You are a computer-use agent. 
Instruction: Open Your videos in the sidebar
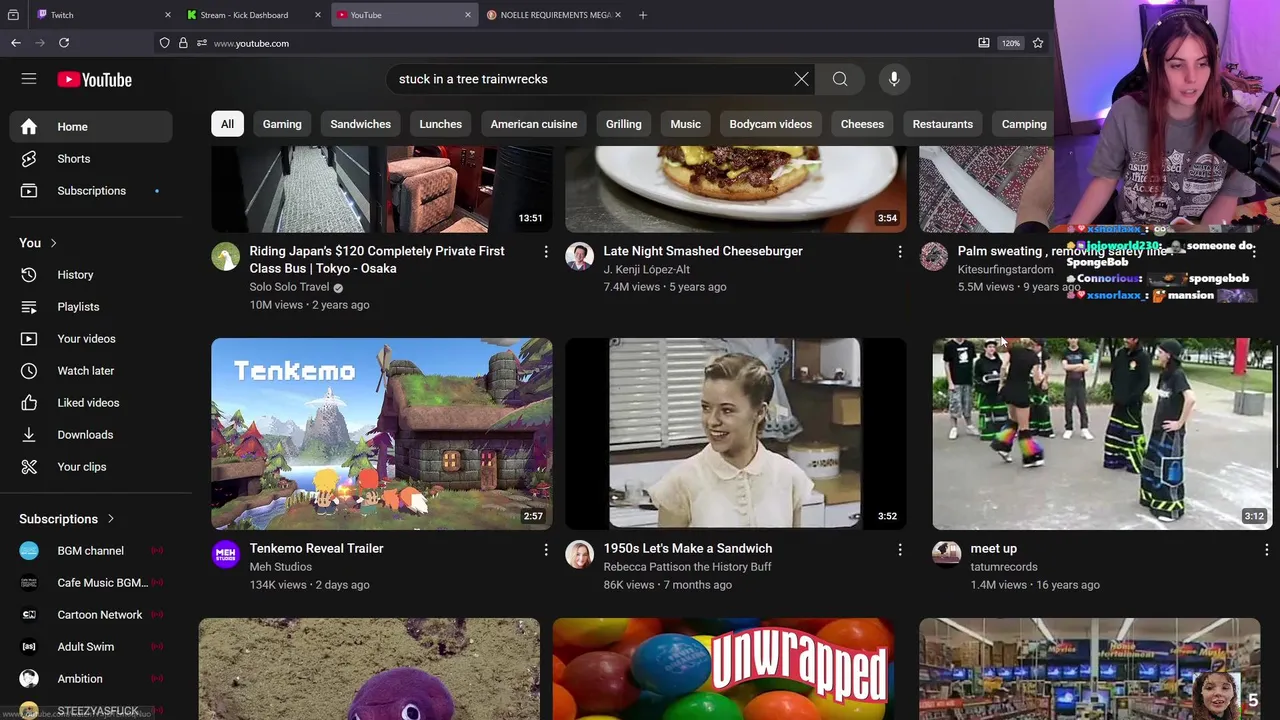pos(91,339)
